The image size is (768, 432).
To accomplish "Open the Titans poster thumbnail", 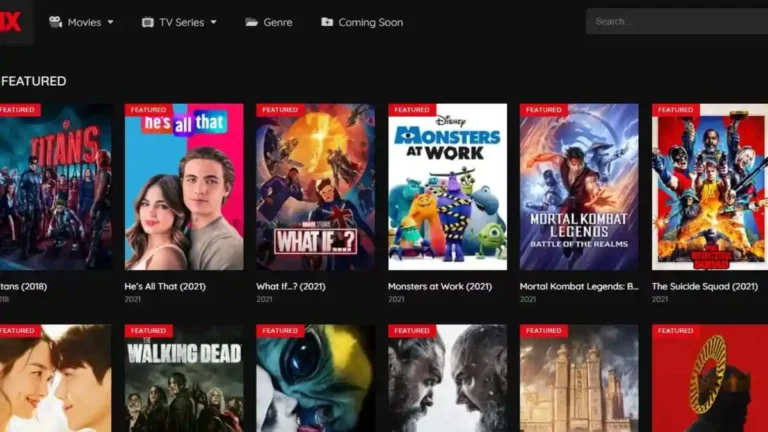I will pos(56,187).
